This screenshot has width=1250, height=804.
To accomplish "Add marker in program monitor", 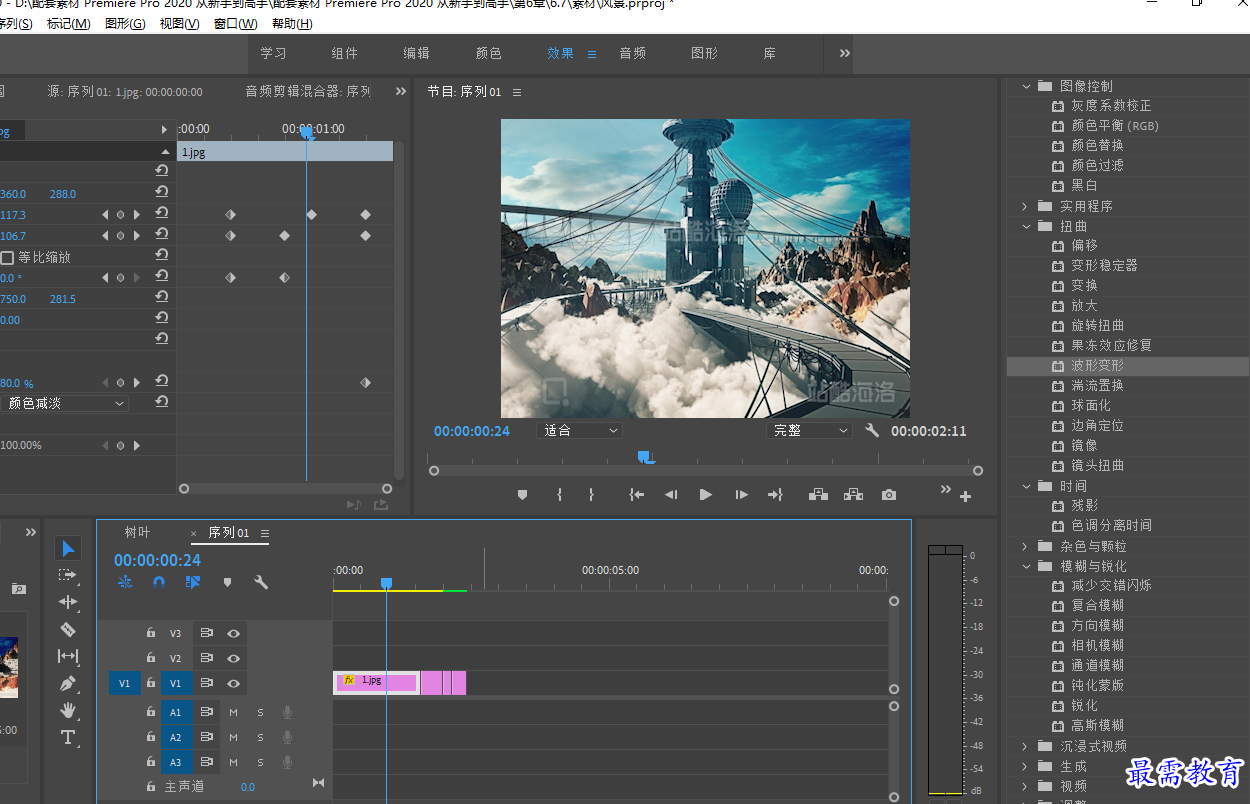I will (522, 494).
